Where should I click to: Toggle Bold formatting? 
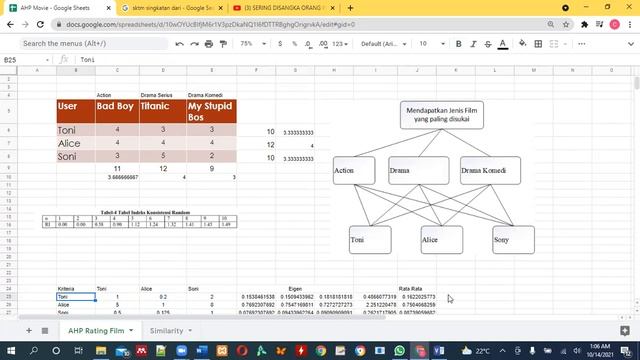(458, 44)
